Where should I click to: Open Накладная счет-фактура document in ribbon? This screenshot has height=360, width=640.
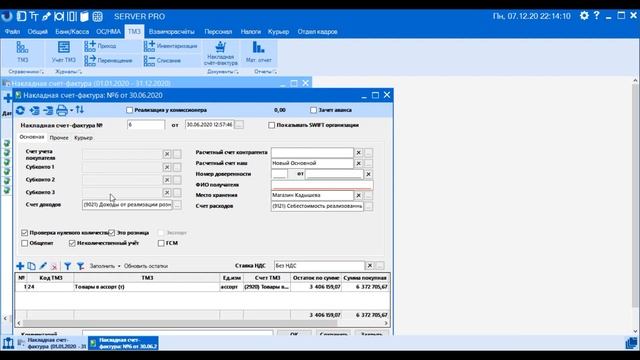[220, 53]
